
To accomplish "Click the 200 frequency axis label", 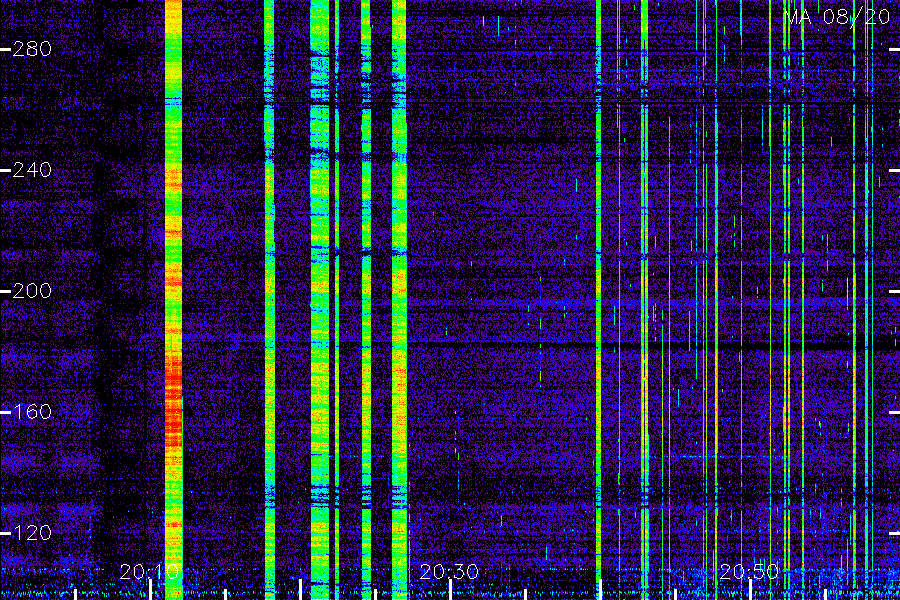I will click(x=32, y=291).
